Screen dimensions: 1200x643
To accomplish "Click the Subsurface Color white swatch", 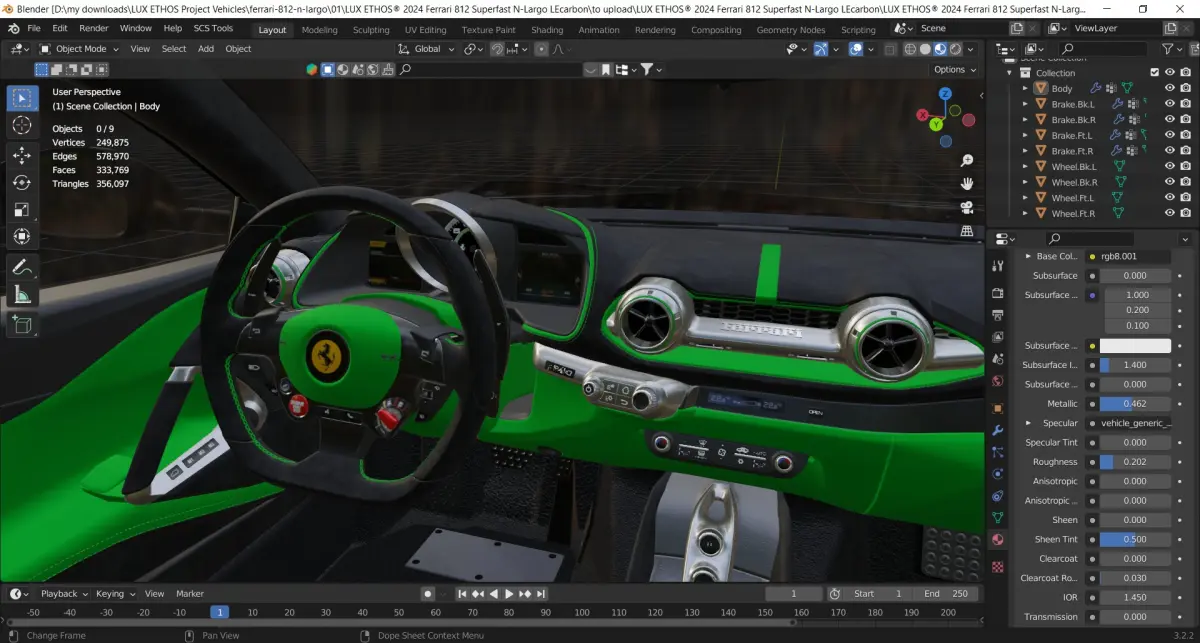I will [1135, 346].
